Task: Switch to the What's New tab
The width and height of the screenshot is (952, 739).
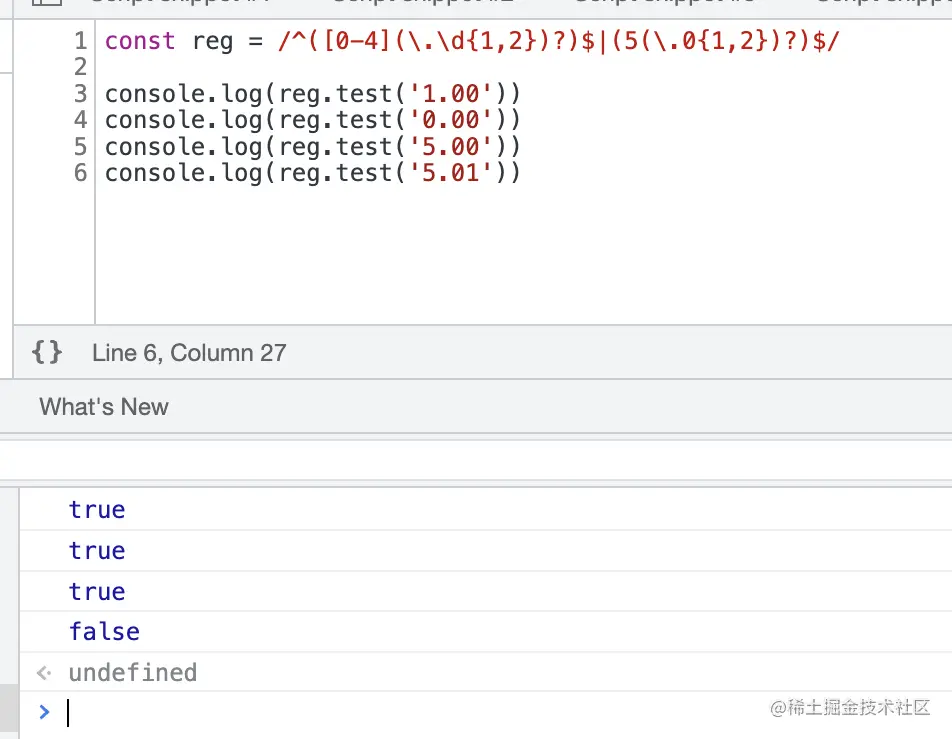Action: tap(104, 407)
